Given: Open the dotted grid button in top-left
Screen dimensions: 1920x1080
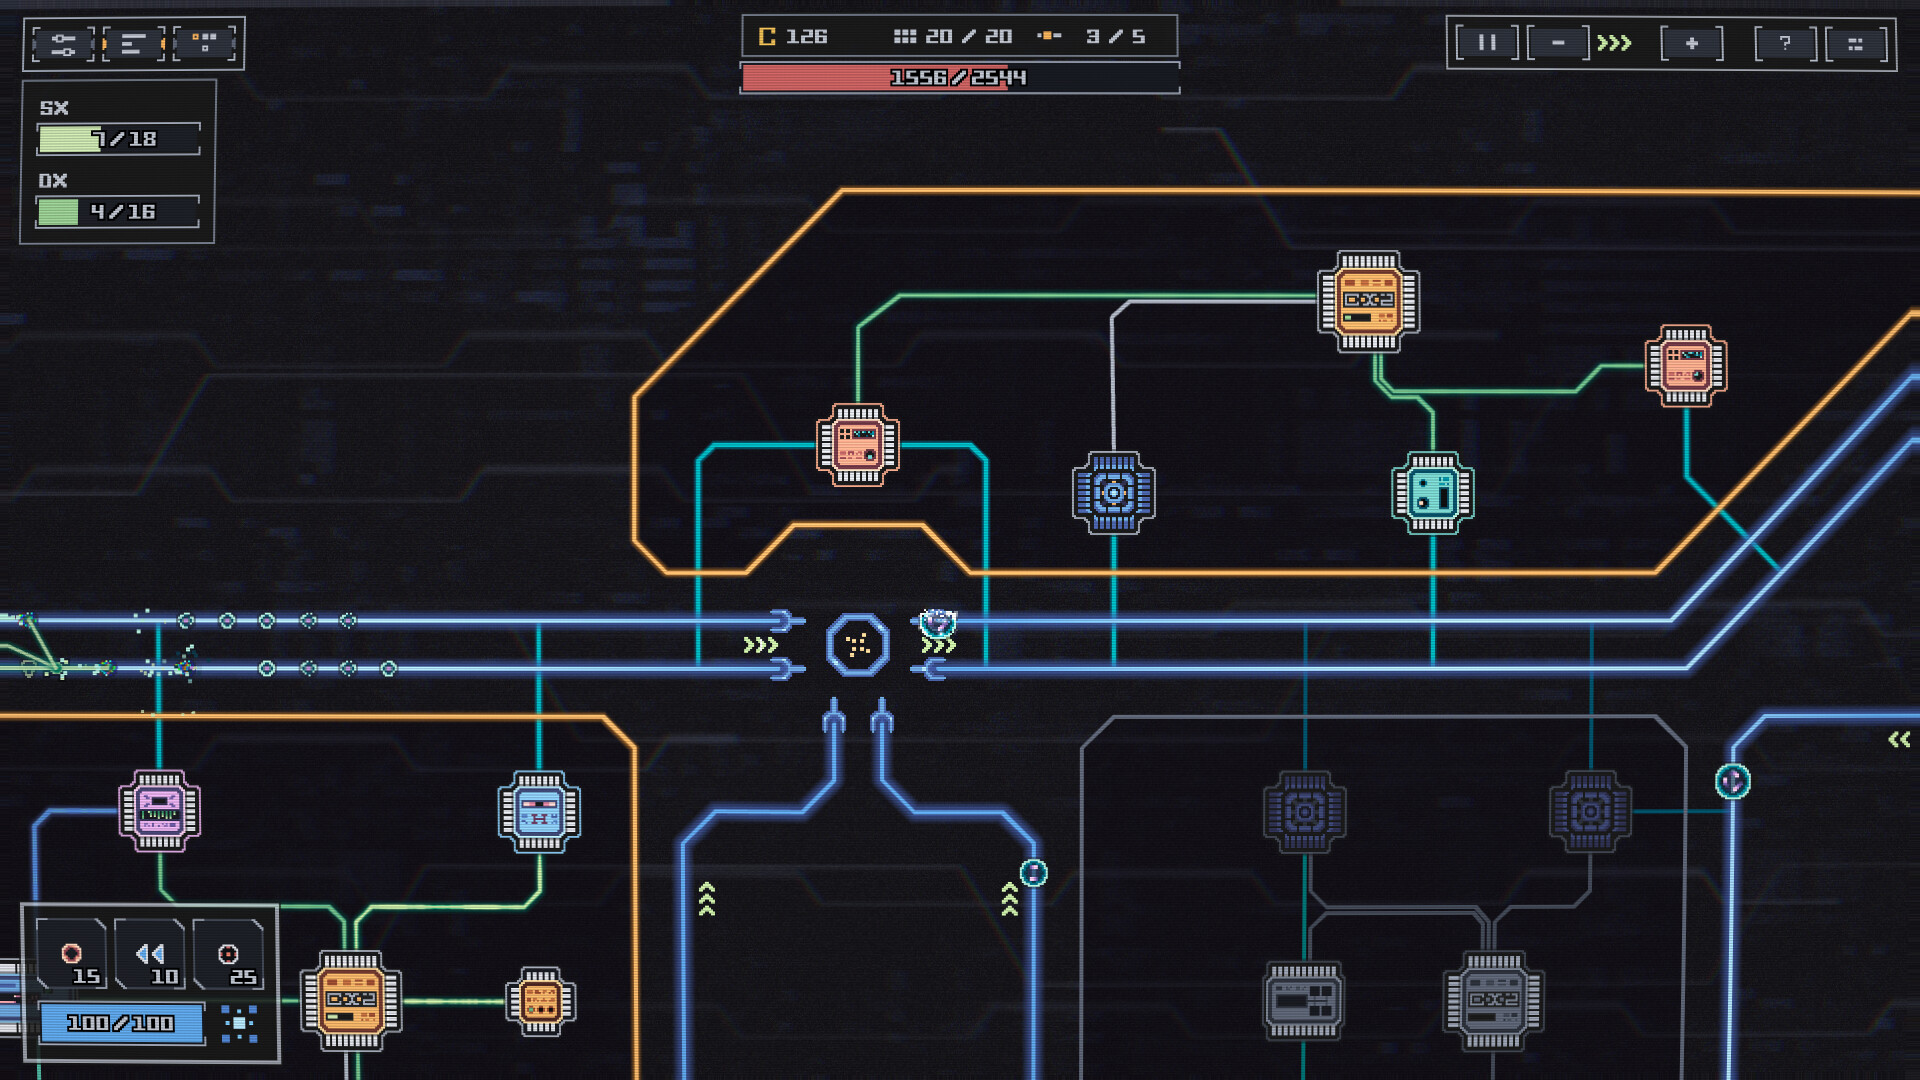Looking at the screenshot, I should click(205, 44).
